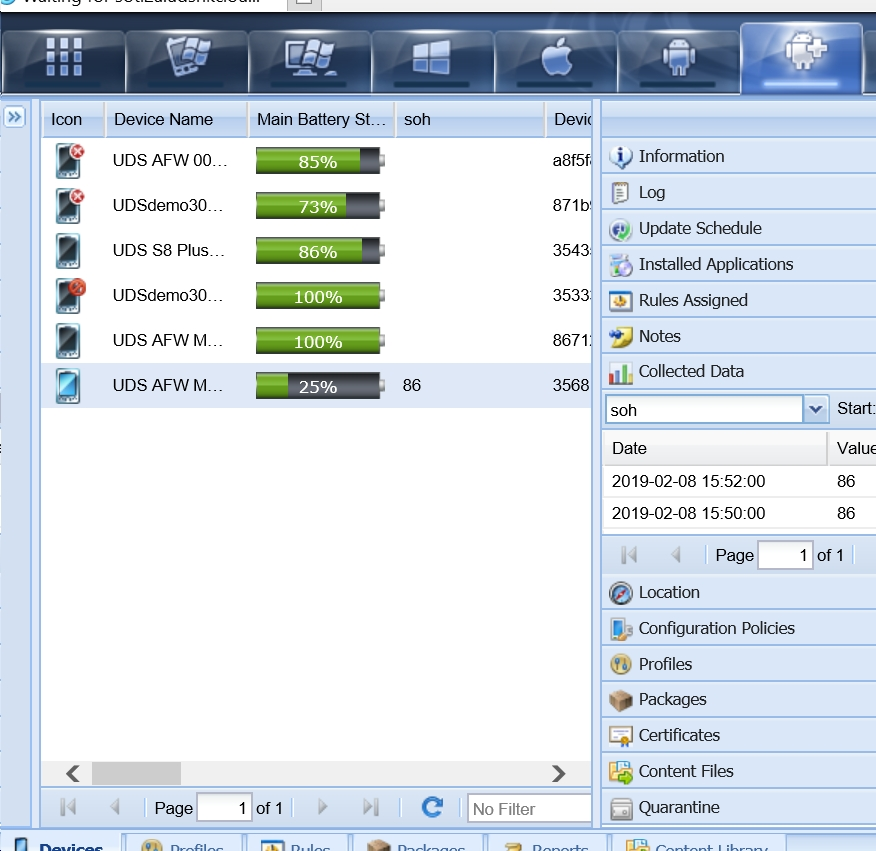Click the device list page number field
Screen dimensions: 876x851
click(x=224, y=808)
